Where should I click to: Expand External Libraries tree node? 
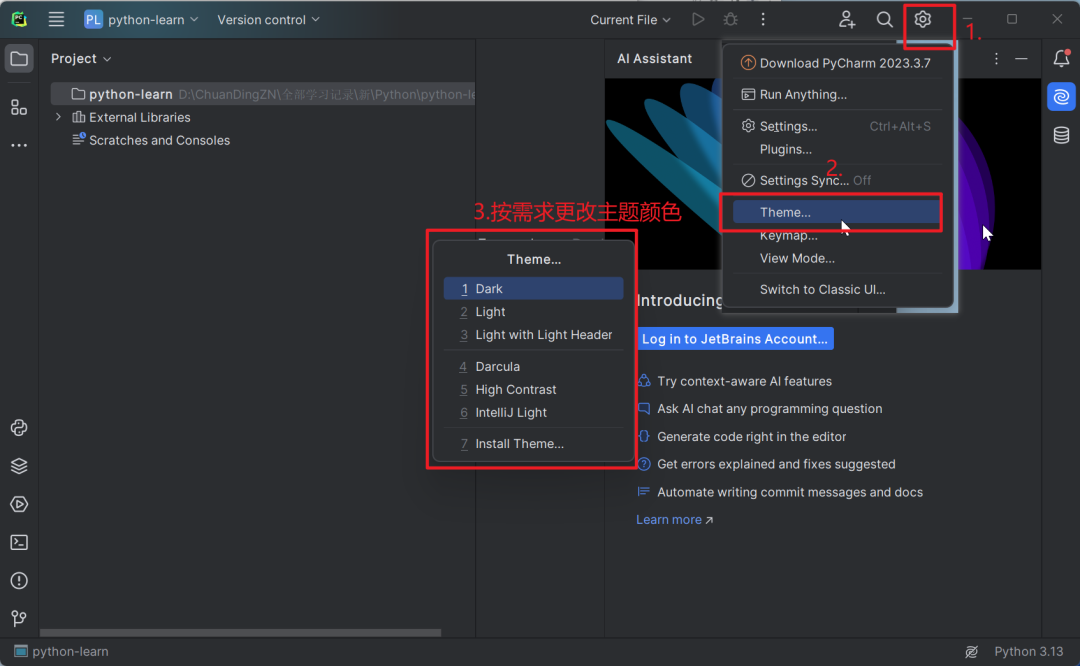[59, 117]
